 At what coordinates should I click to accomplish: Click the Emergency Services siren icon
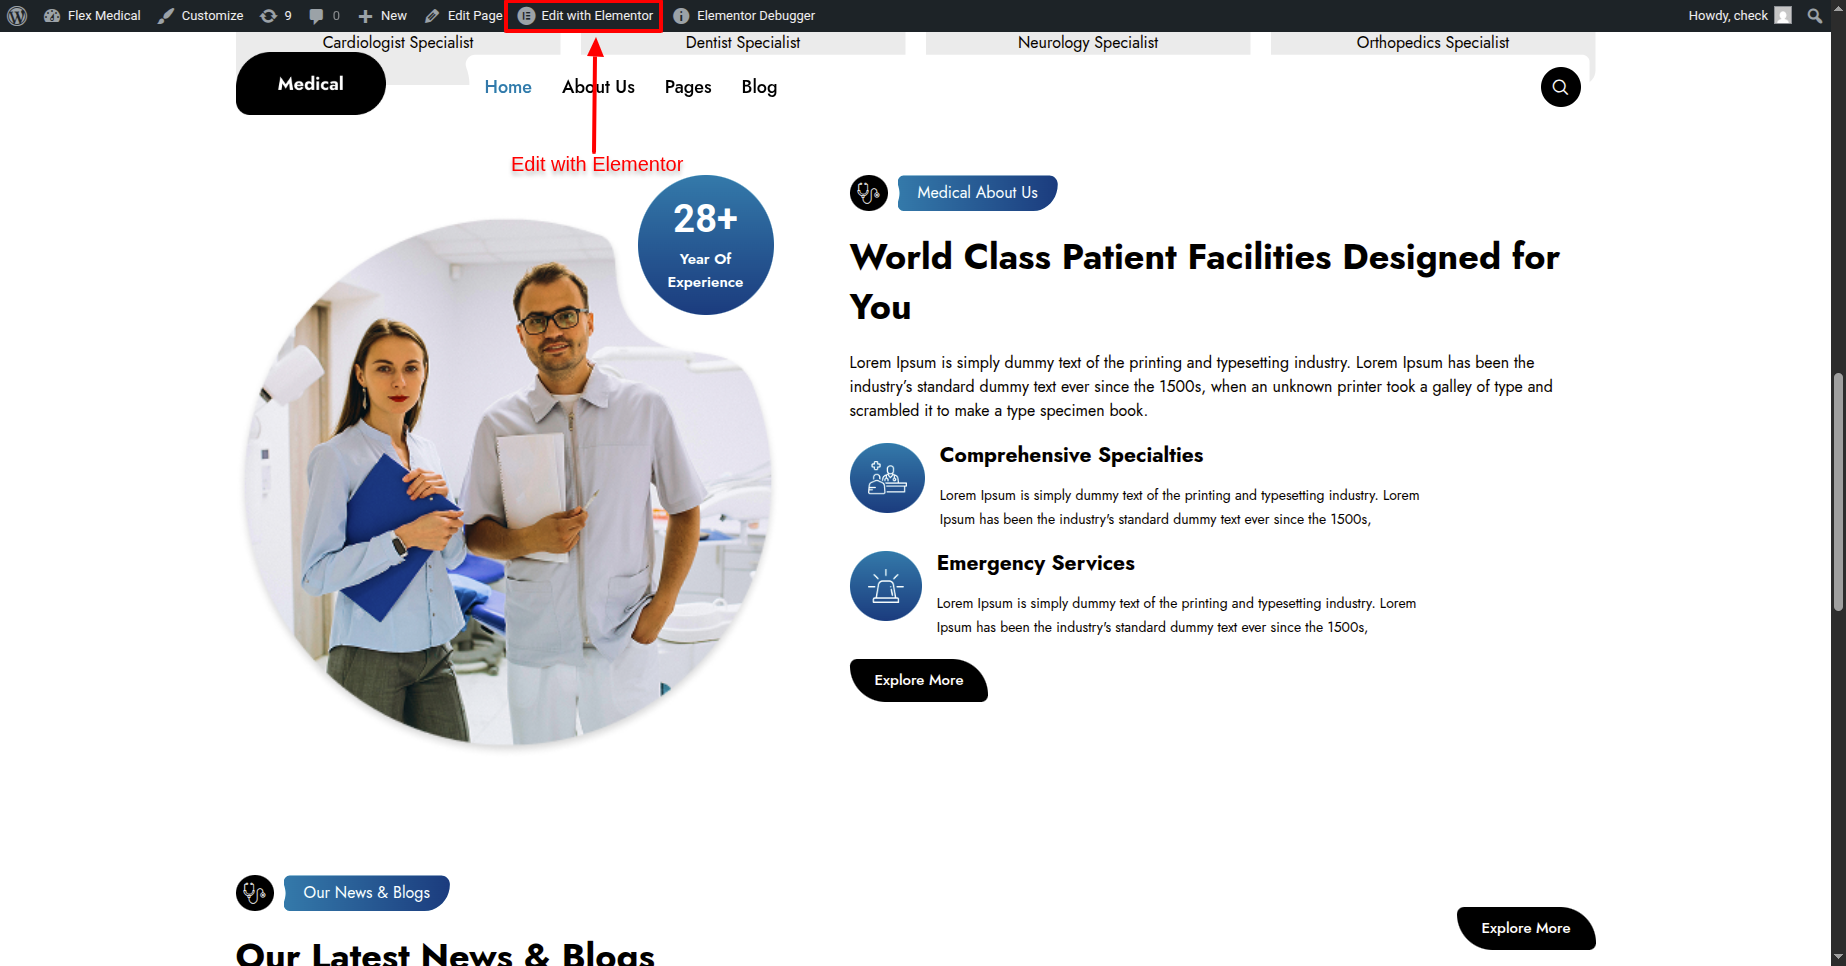pos(886,586)
